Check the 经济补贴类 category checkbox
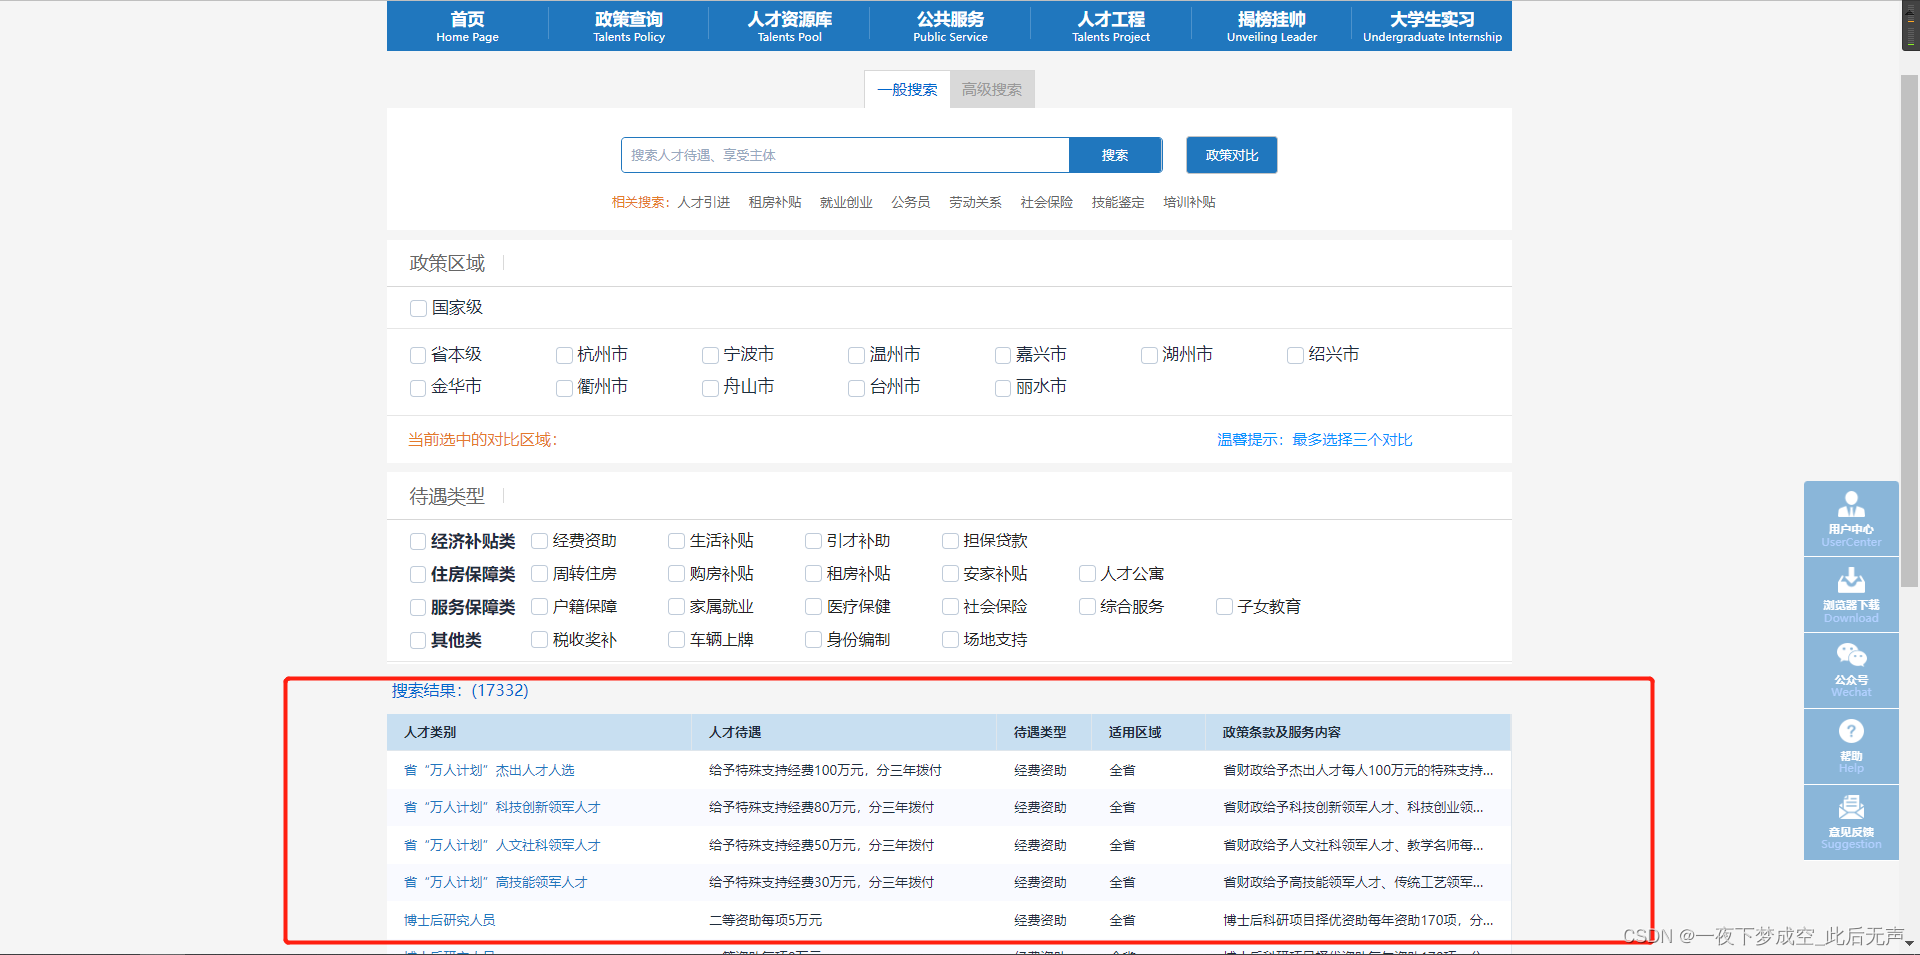This screenshot has width=1920, height=955. coord(418,541)
